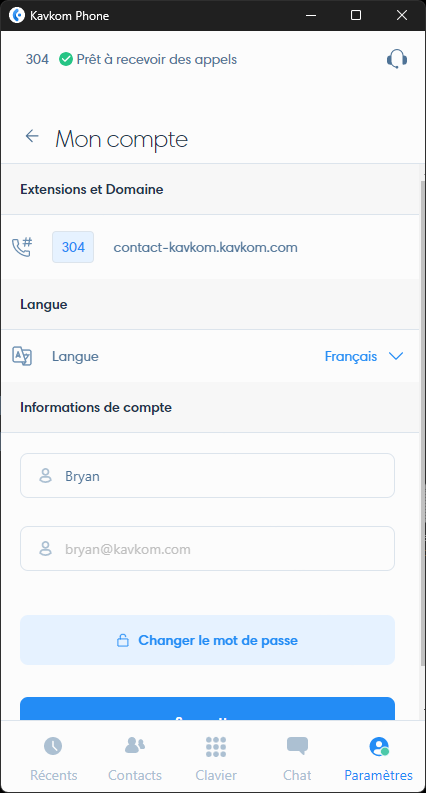Click the padlock icon on the password button
426x793 pixels.
(x=122, y=640)
